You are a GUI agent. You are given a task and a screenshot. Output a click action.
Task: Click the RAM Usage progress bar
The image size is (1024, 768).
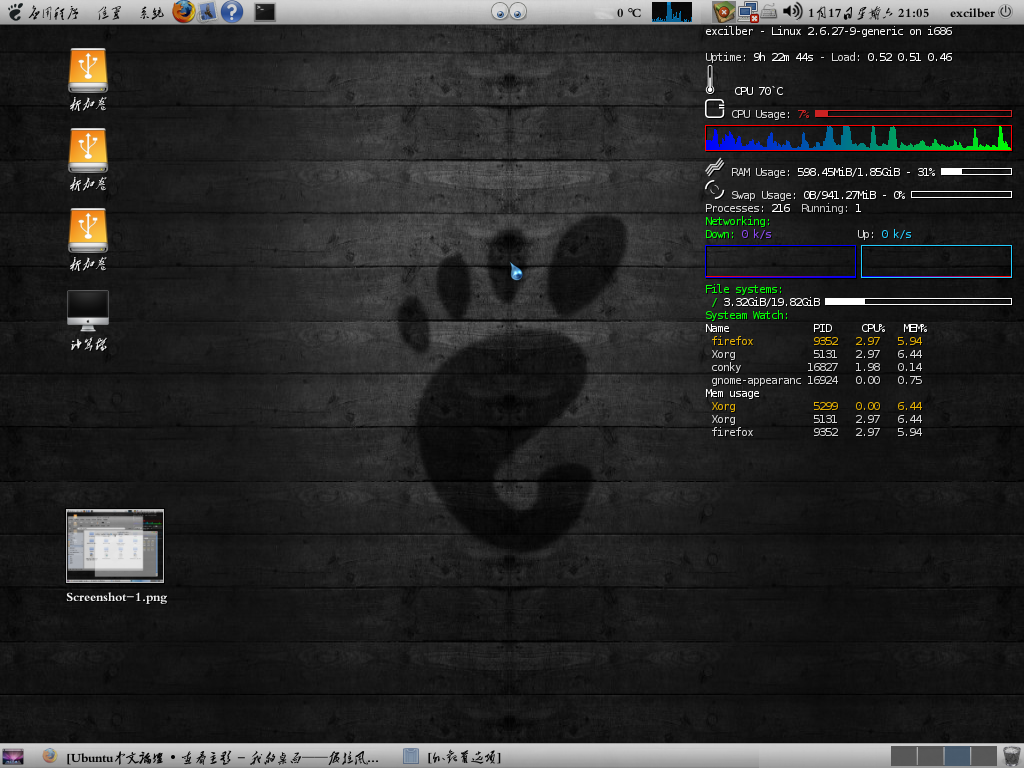coord(976,172)
